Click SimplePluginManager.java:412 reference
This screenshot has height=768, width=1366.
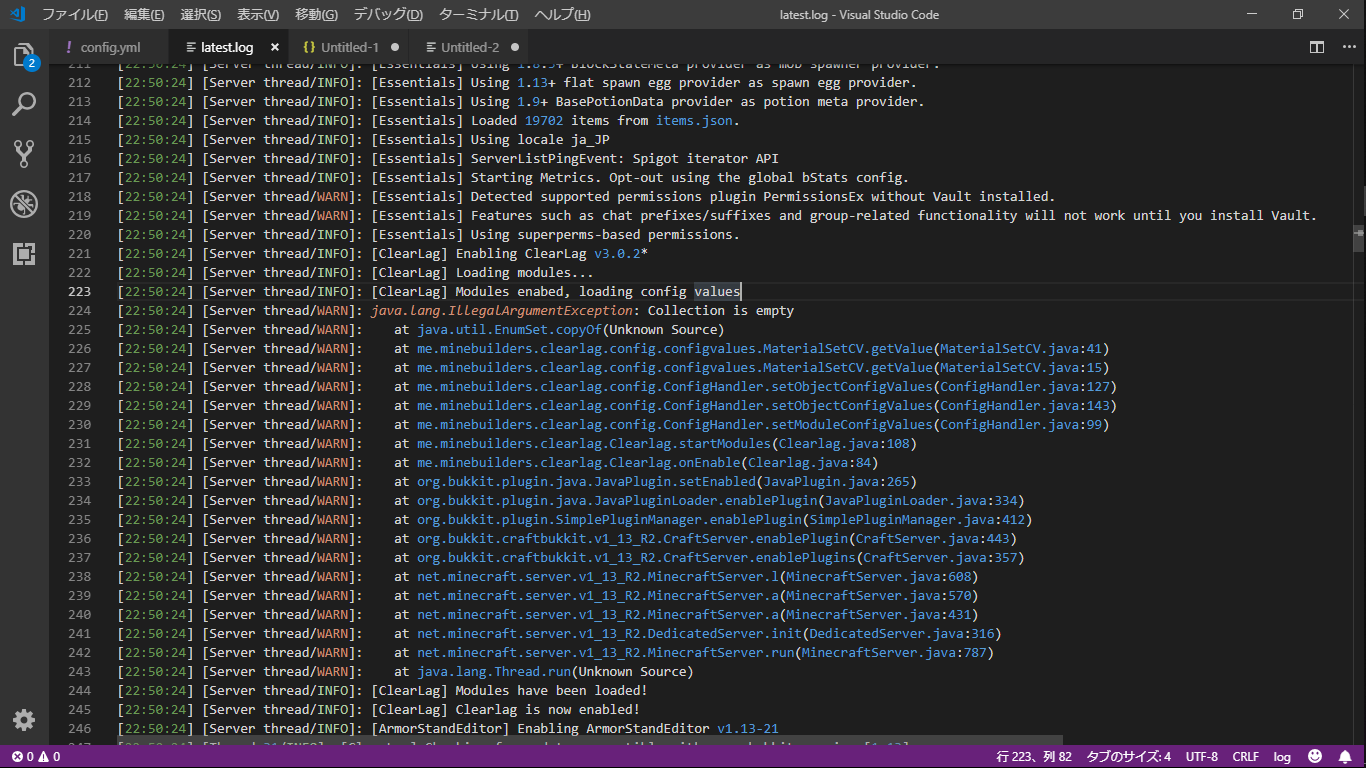917,519
